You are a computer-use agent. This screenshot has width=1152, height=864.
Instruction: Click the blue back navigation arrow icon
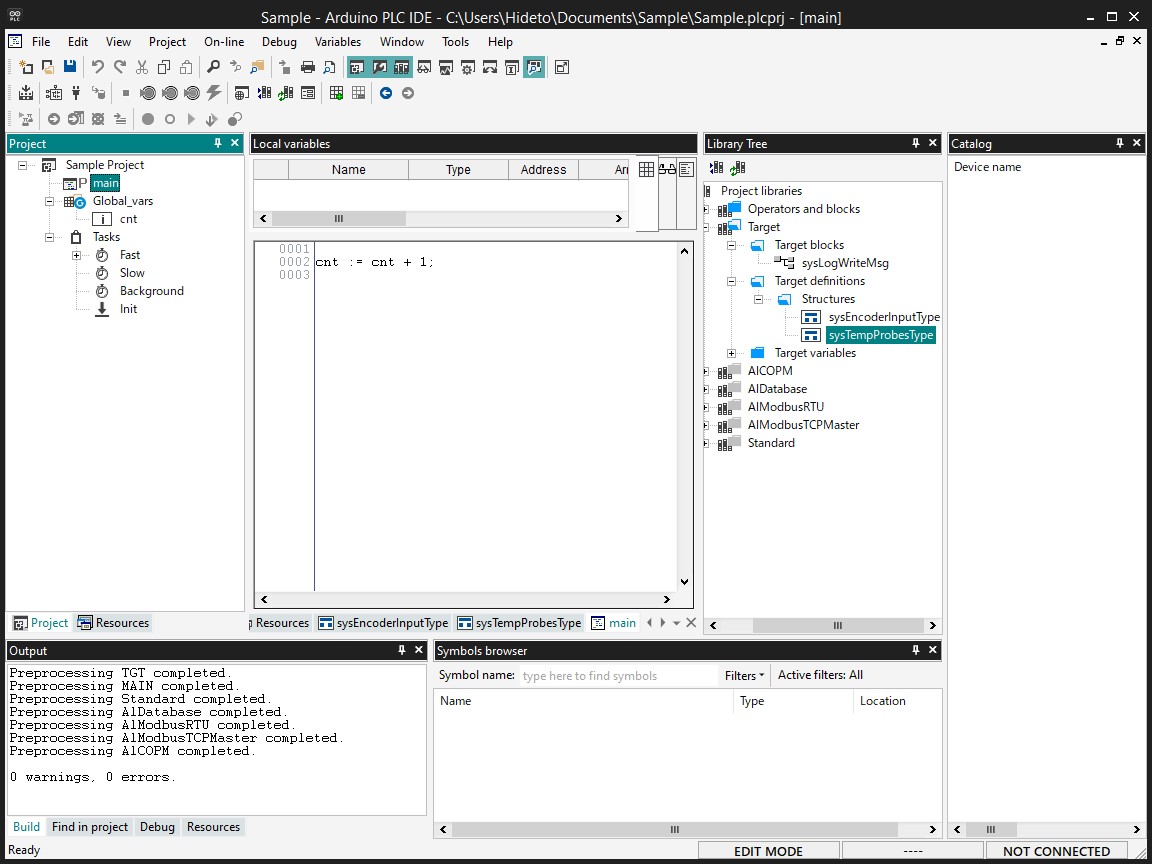[385, 93]
